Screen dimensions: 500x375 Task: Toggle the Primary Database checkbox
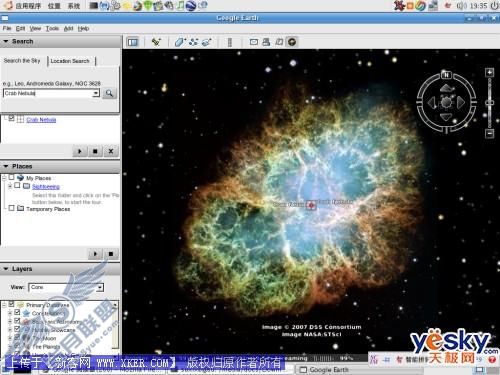12,304
